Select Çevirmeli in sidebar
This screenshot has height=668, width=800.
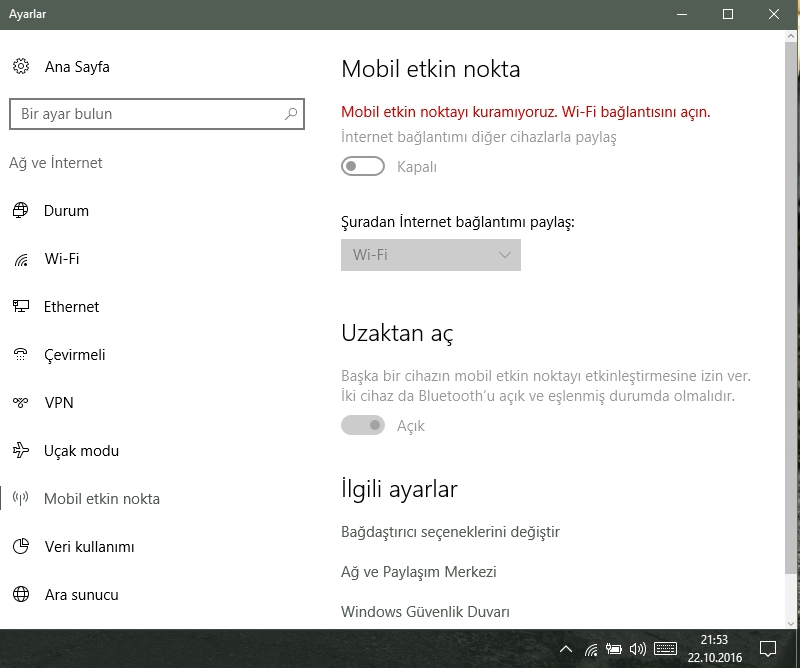click(74, 355)
